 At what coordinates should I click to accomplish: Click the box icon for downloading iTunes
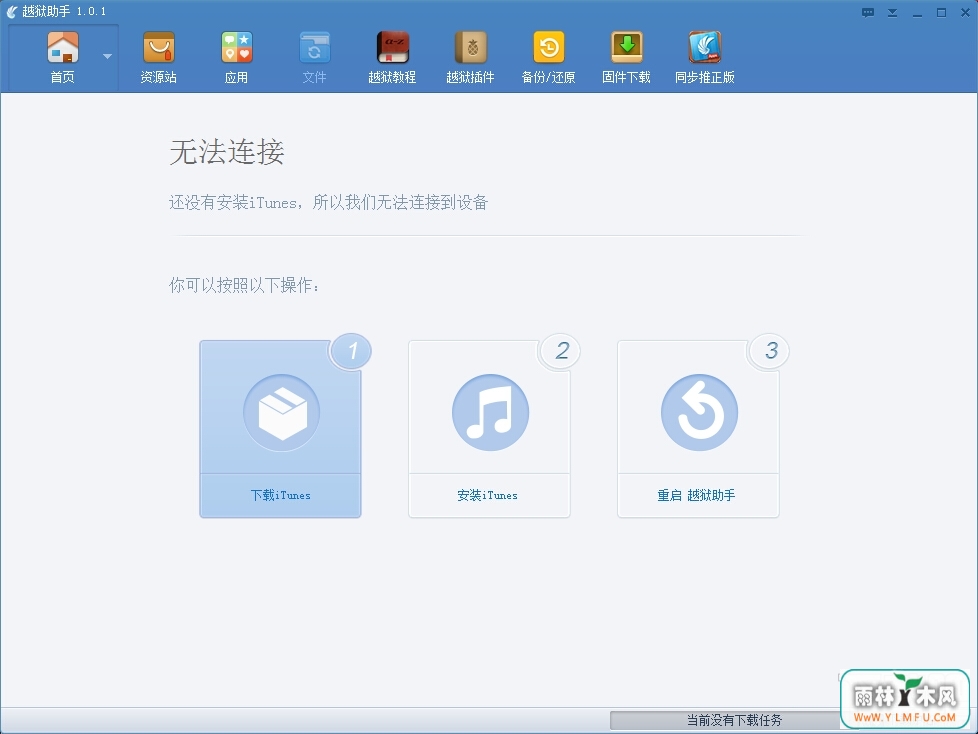point(281,412)
